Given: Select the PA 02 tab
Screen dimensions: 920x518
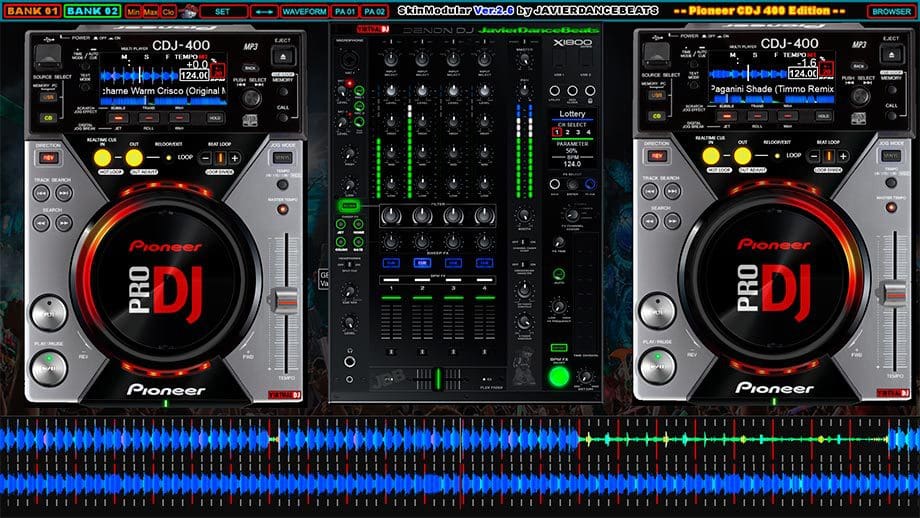Looking at the screenshot, I should 374,12.
